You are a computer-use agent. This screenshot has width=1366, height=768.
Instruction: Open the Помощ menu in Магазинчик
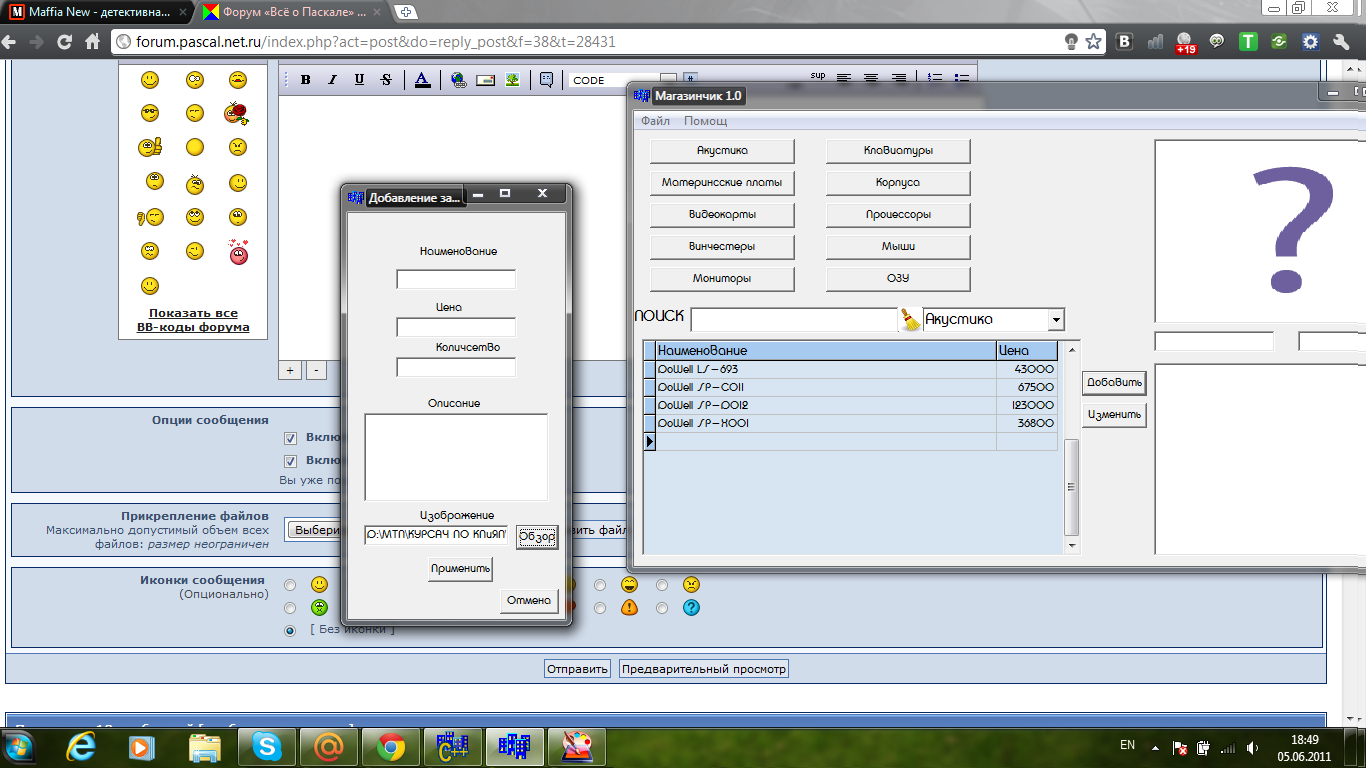click(x=705, y=121)
